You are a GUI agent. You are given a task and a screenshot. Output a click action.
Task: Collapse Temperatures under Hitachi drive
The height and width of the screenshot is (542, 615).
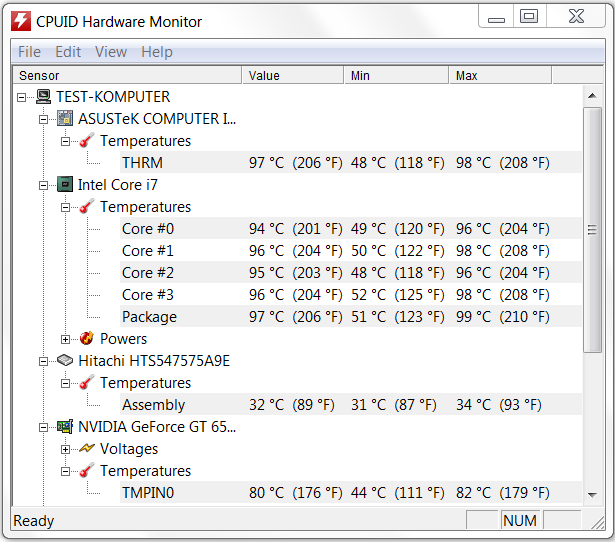66,383
